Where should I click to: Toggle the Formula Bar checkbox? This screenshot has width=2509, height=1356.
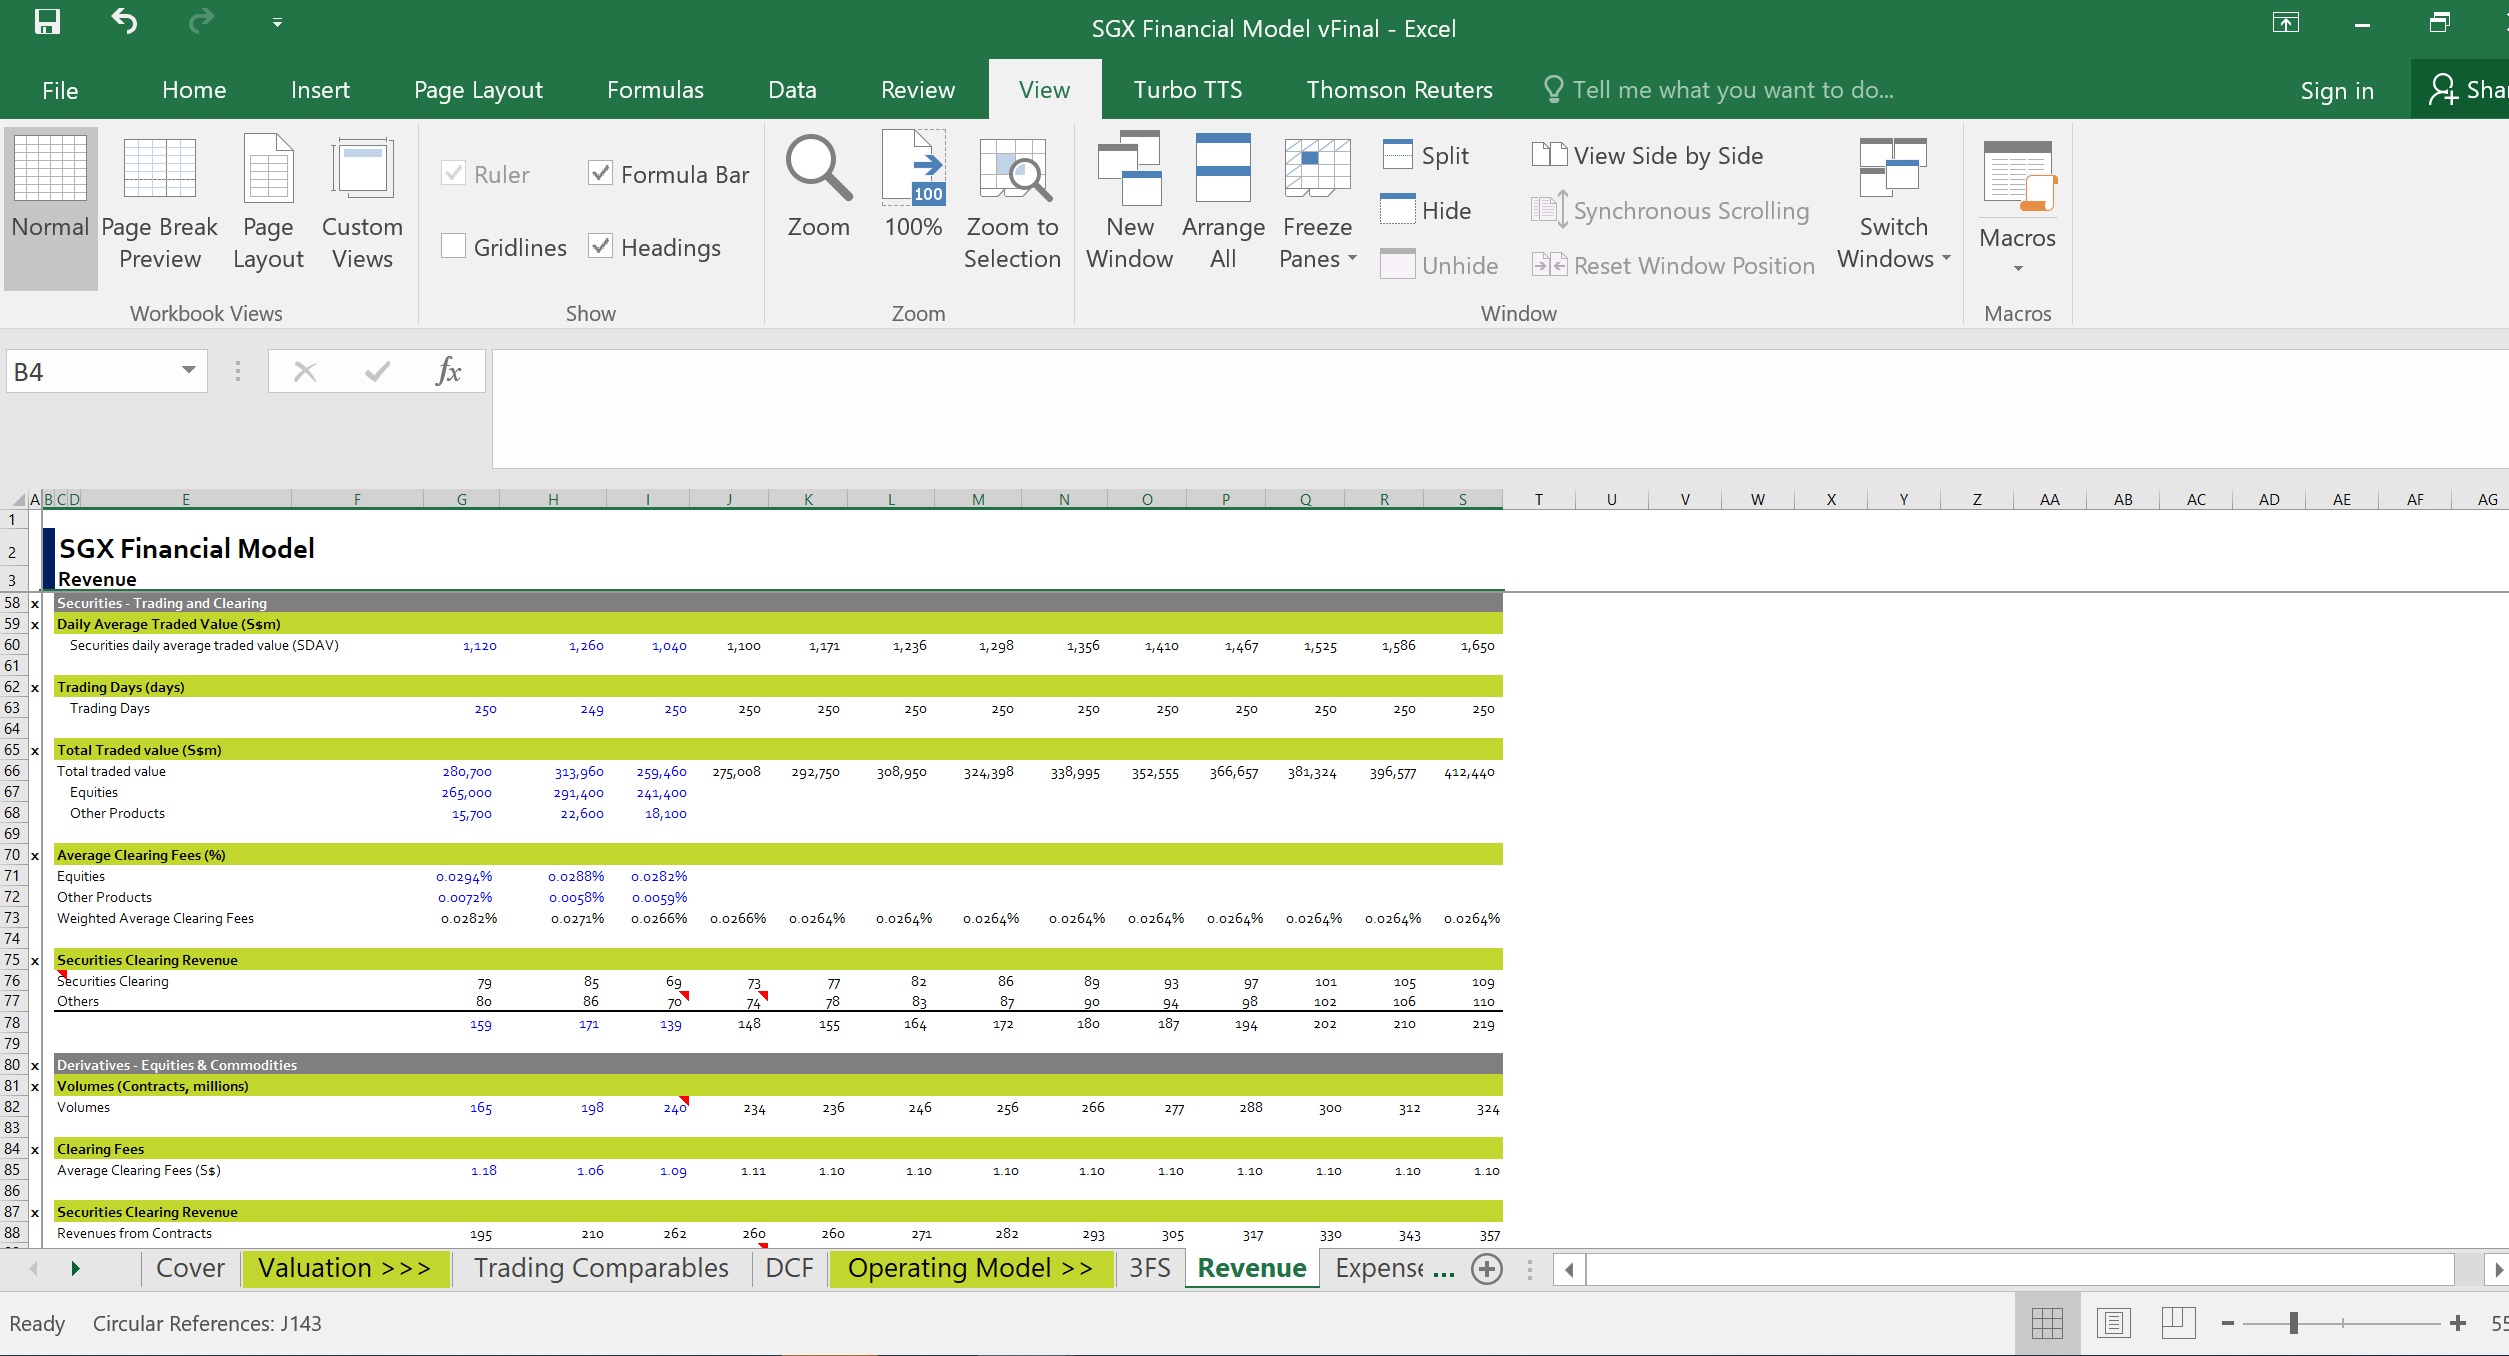[x=600, y=173]
